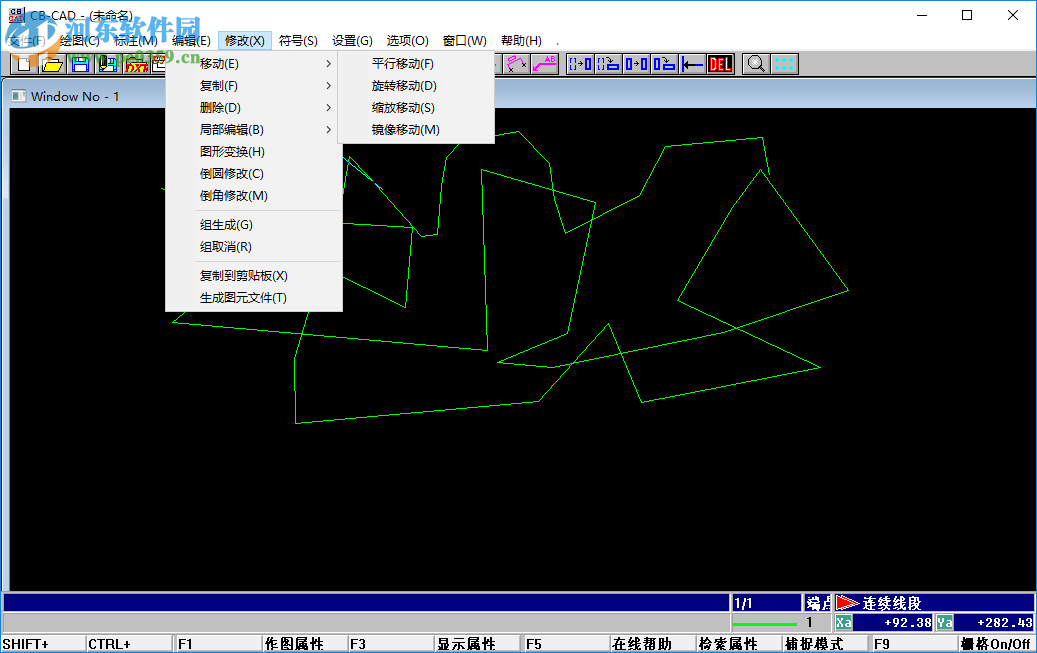Click the grid dots icon at toolbar's right end
1037x653 pixels.
point(784,63)
